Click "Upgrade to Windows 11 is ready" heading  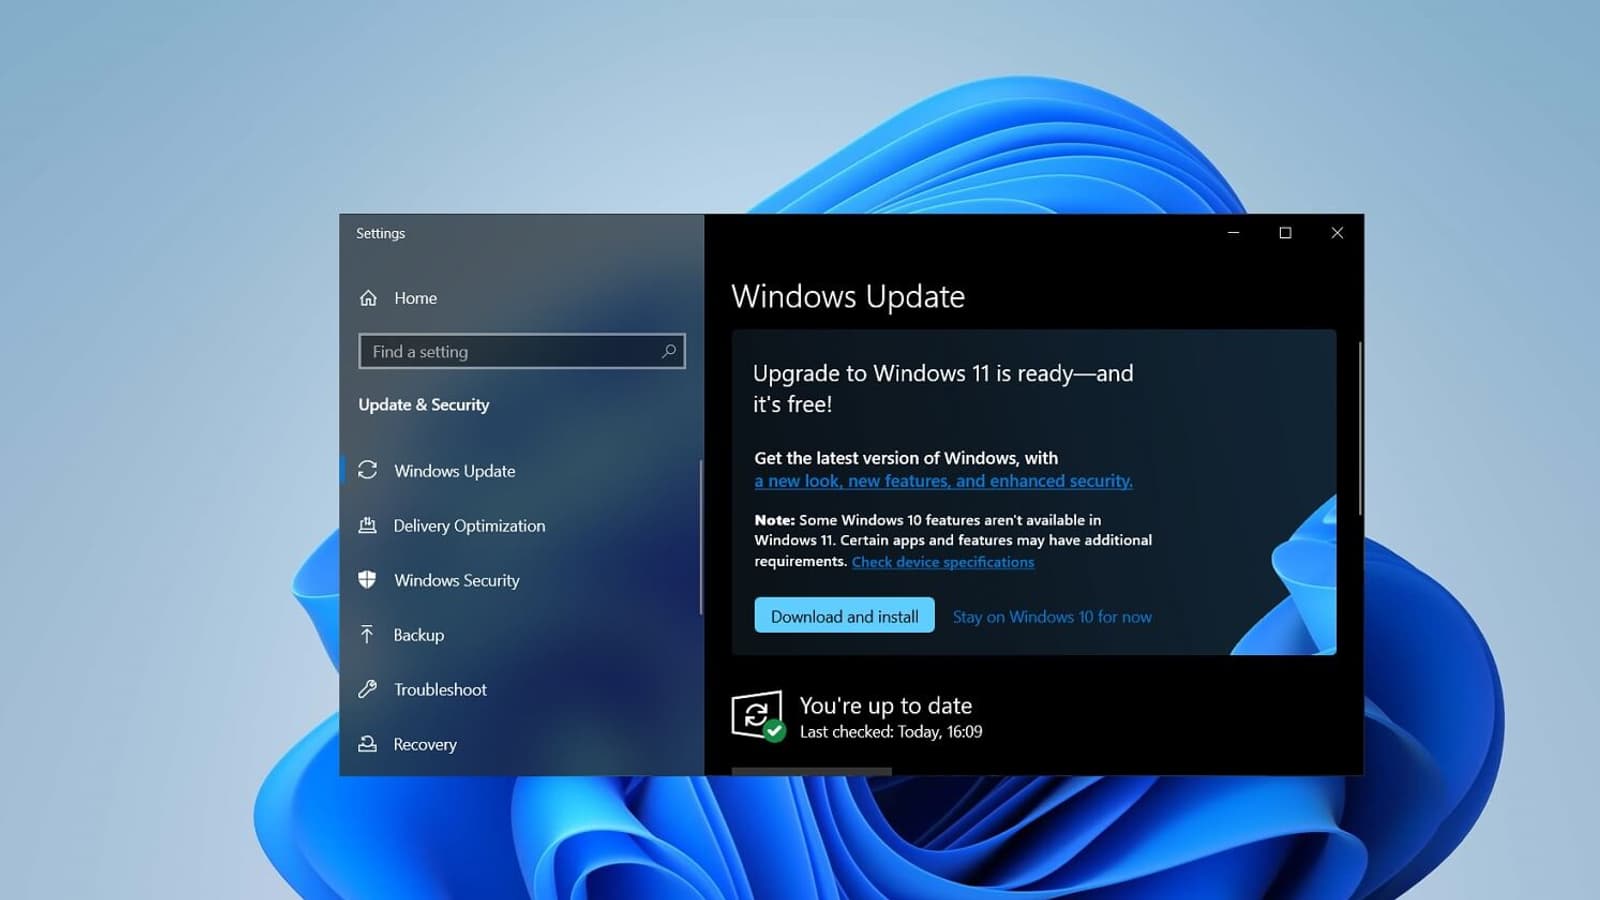[x=943, y=388]
